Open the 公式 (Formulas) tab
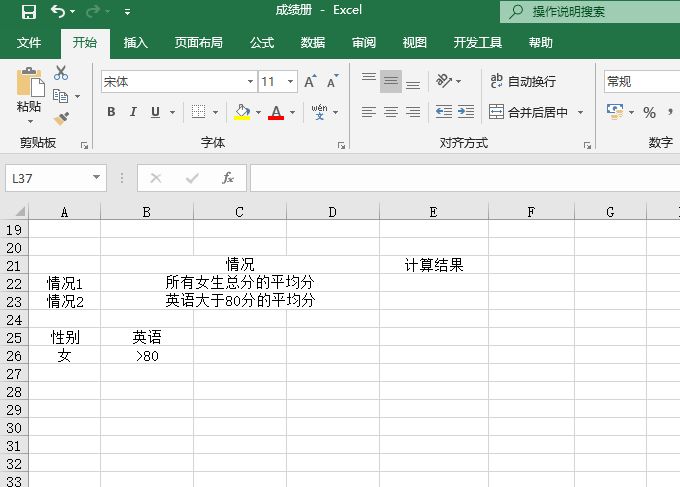 pyautogui.click(x=262, y=43)
